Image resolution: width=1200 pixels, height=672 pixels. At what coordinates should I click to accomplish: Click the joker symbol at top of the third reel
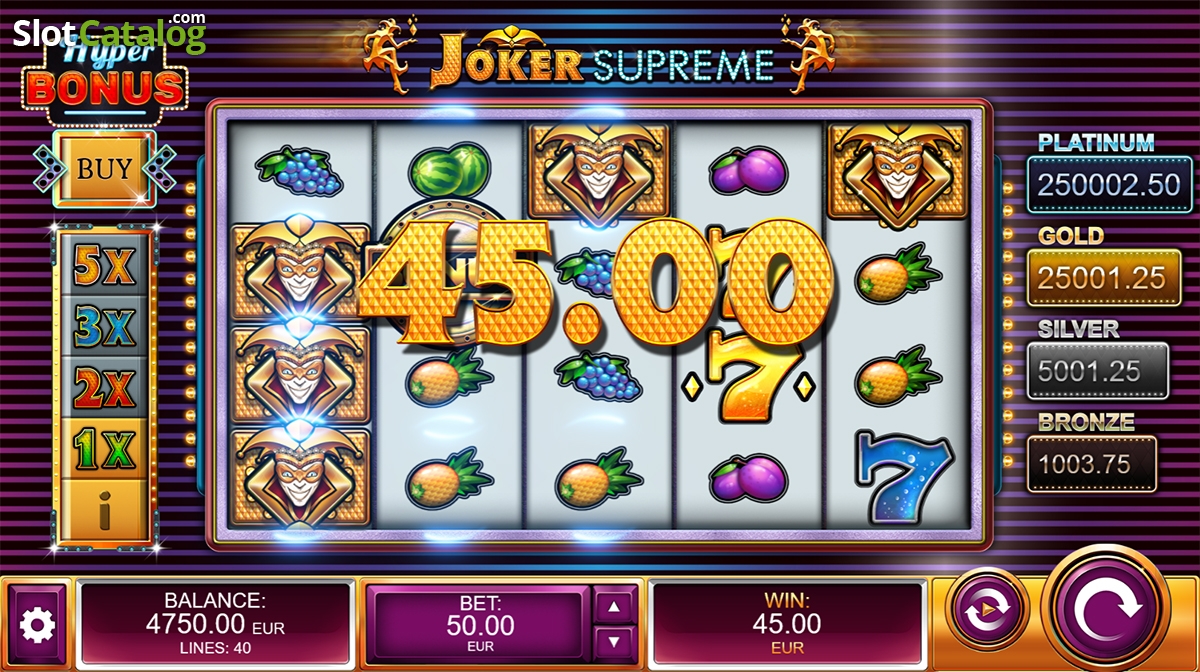[x=600, y=171]
